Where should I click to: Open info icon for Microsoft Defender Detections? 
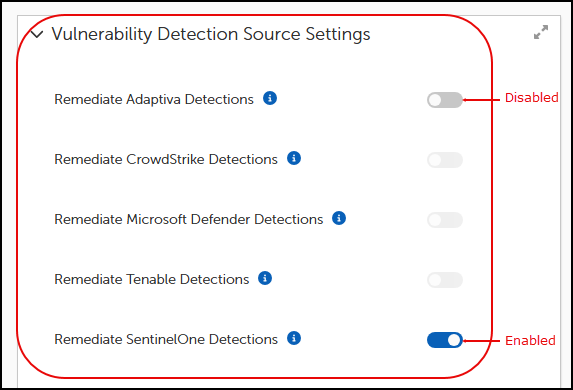pyautogui.click(x=339, y=218)
